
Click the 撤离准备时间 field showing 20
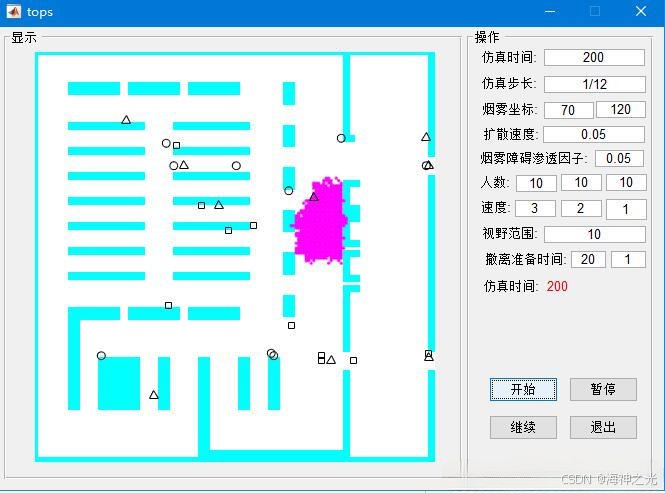point(588,259)
